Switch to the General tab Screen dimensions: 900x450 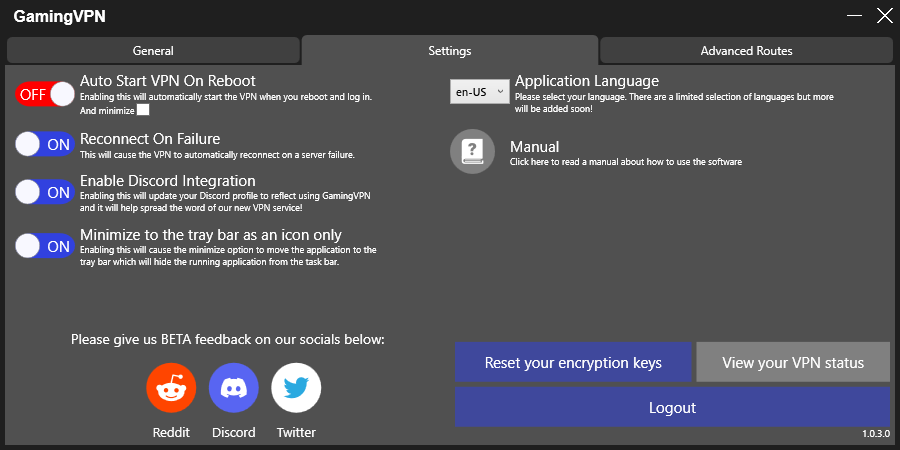click(x=153, y=51)
